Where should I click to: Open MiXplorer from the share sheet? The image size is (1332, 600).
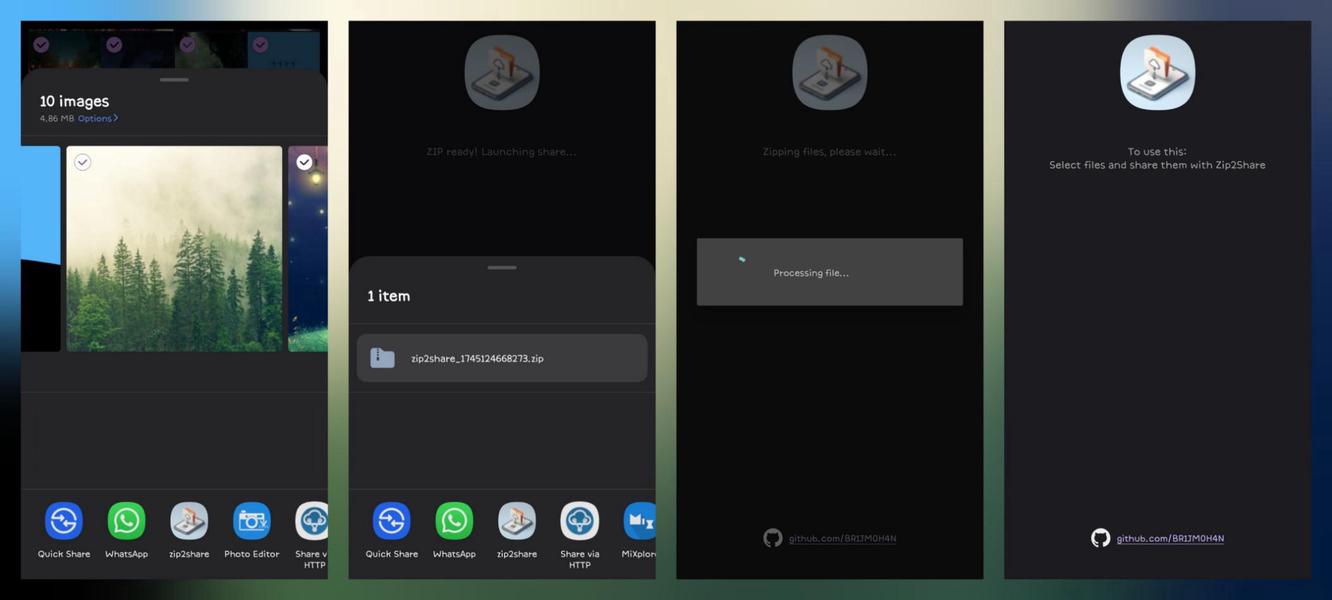click(x=640, y=520)
